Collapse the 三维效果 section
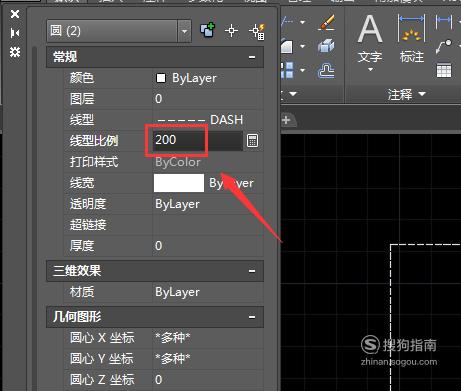The height and width of the screenshot is (391, 461). (x=252, y=271)
